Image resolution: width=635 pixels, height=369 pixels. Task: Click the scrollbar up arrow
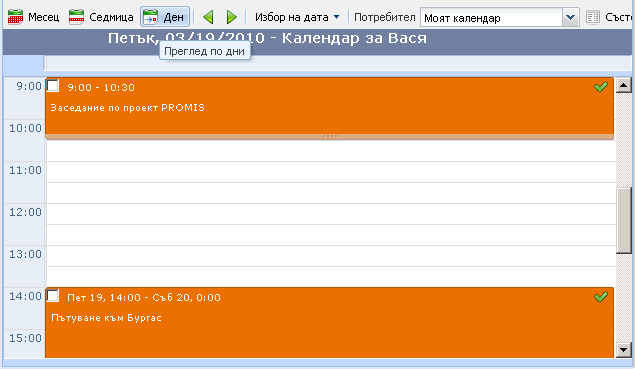click(x=624, y=85)
